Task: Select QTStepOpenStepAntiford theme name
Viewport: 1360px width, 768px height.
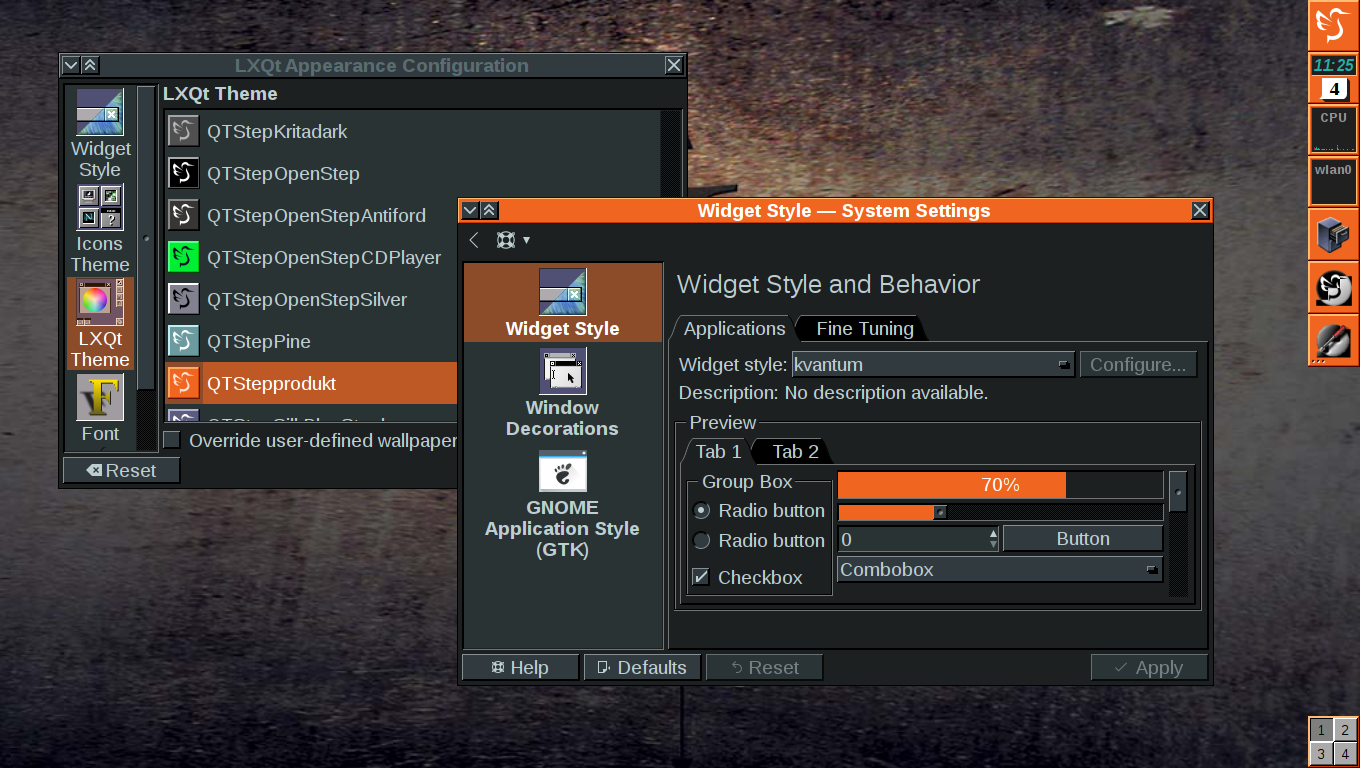Action: (x=316, y=215)
